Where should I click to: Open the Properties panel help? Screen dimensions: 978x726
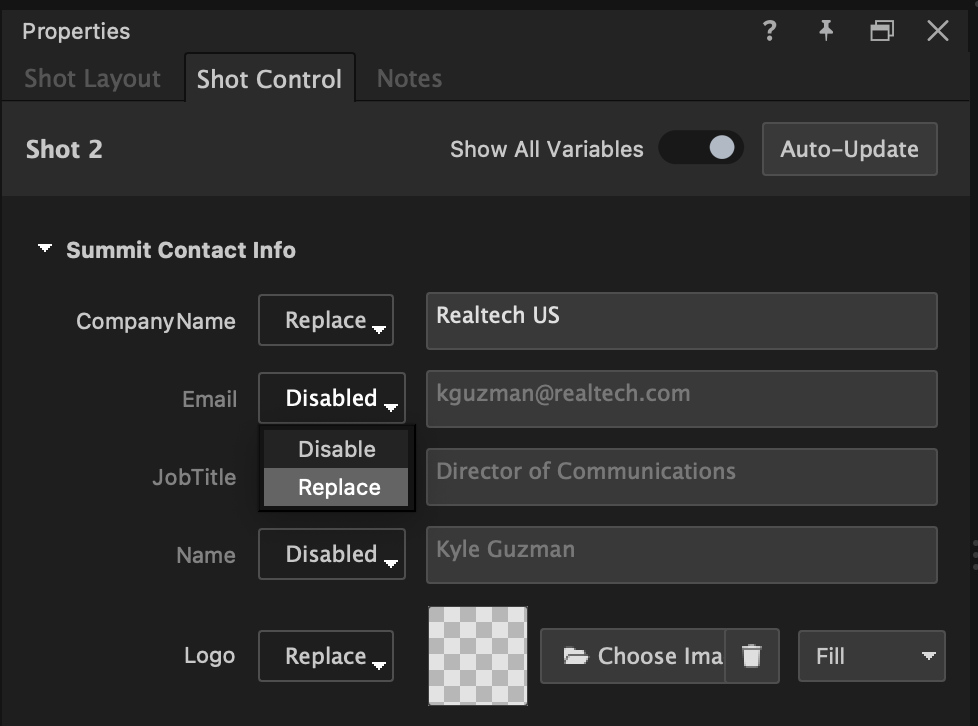[x=768, y=31]
